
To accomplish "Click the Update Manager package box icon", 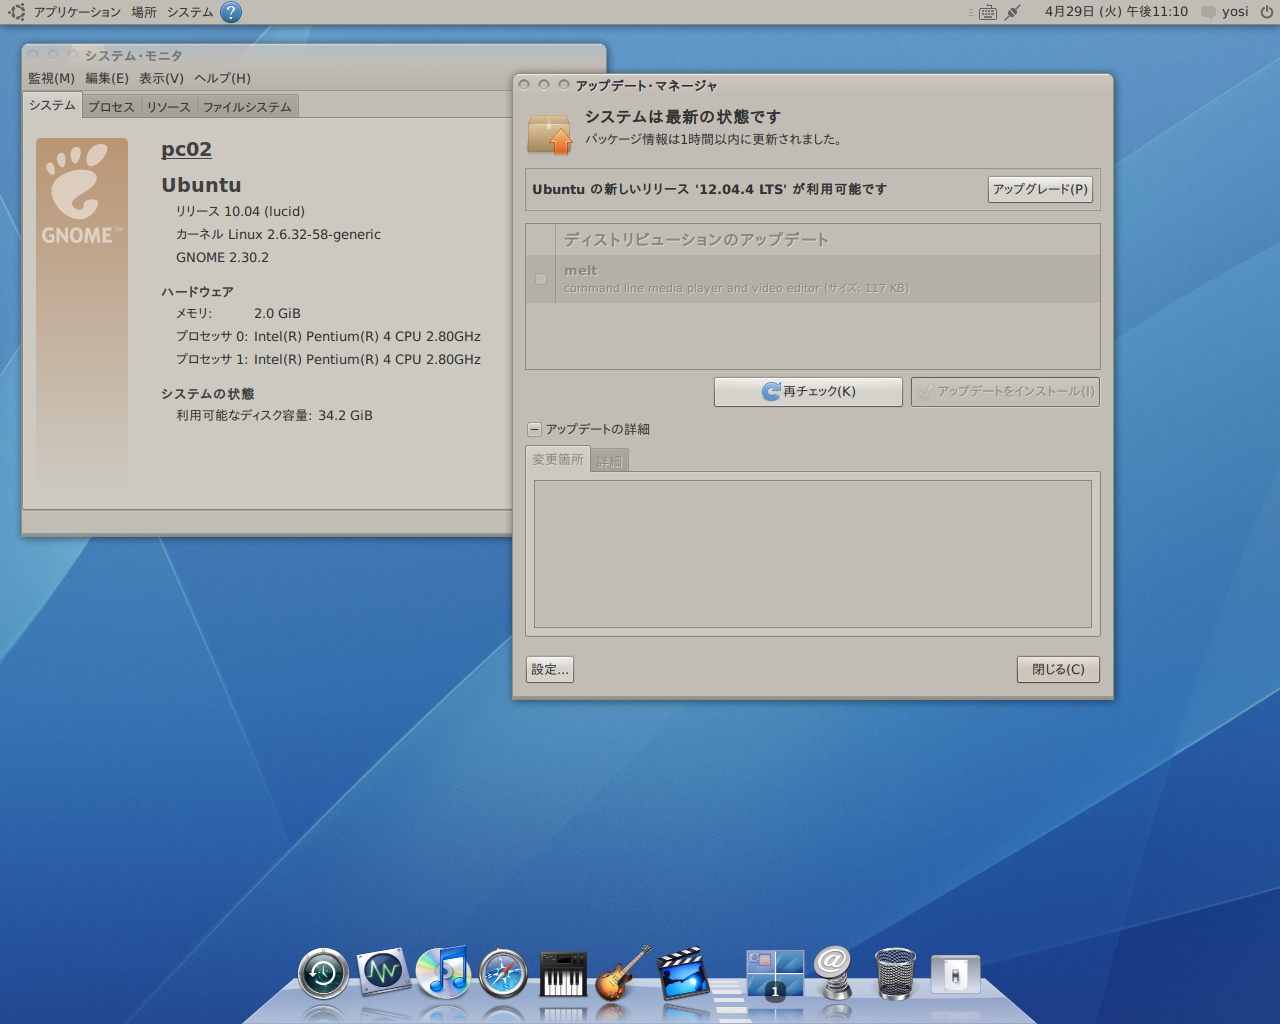I will [x=549, y=134].
